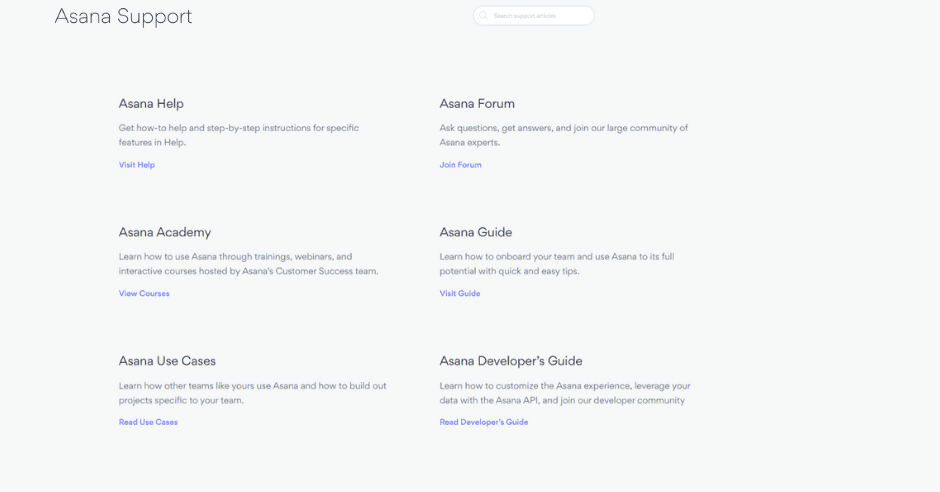
Task: Focus the Search support articles field
Action: click(537, 16)
